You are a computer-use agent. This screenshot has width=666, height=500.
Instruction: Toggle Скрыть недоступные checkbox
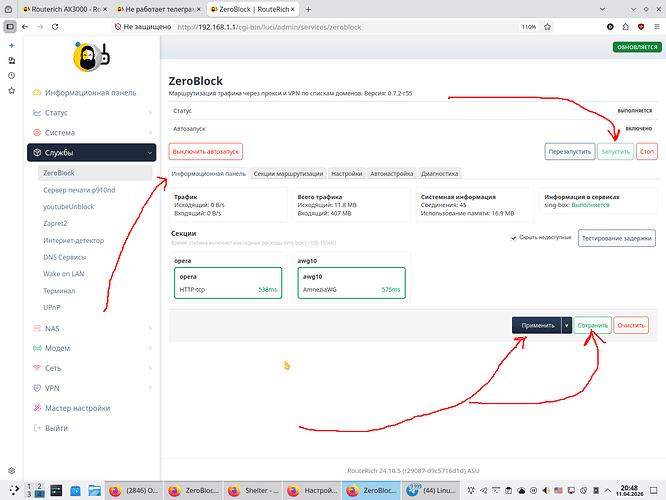coord(514,238)
